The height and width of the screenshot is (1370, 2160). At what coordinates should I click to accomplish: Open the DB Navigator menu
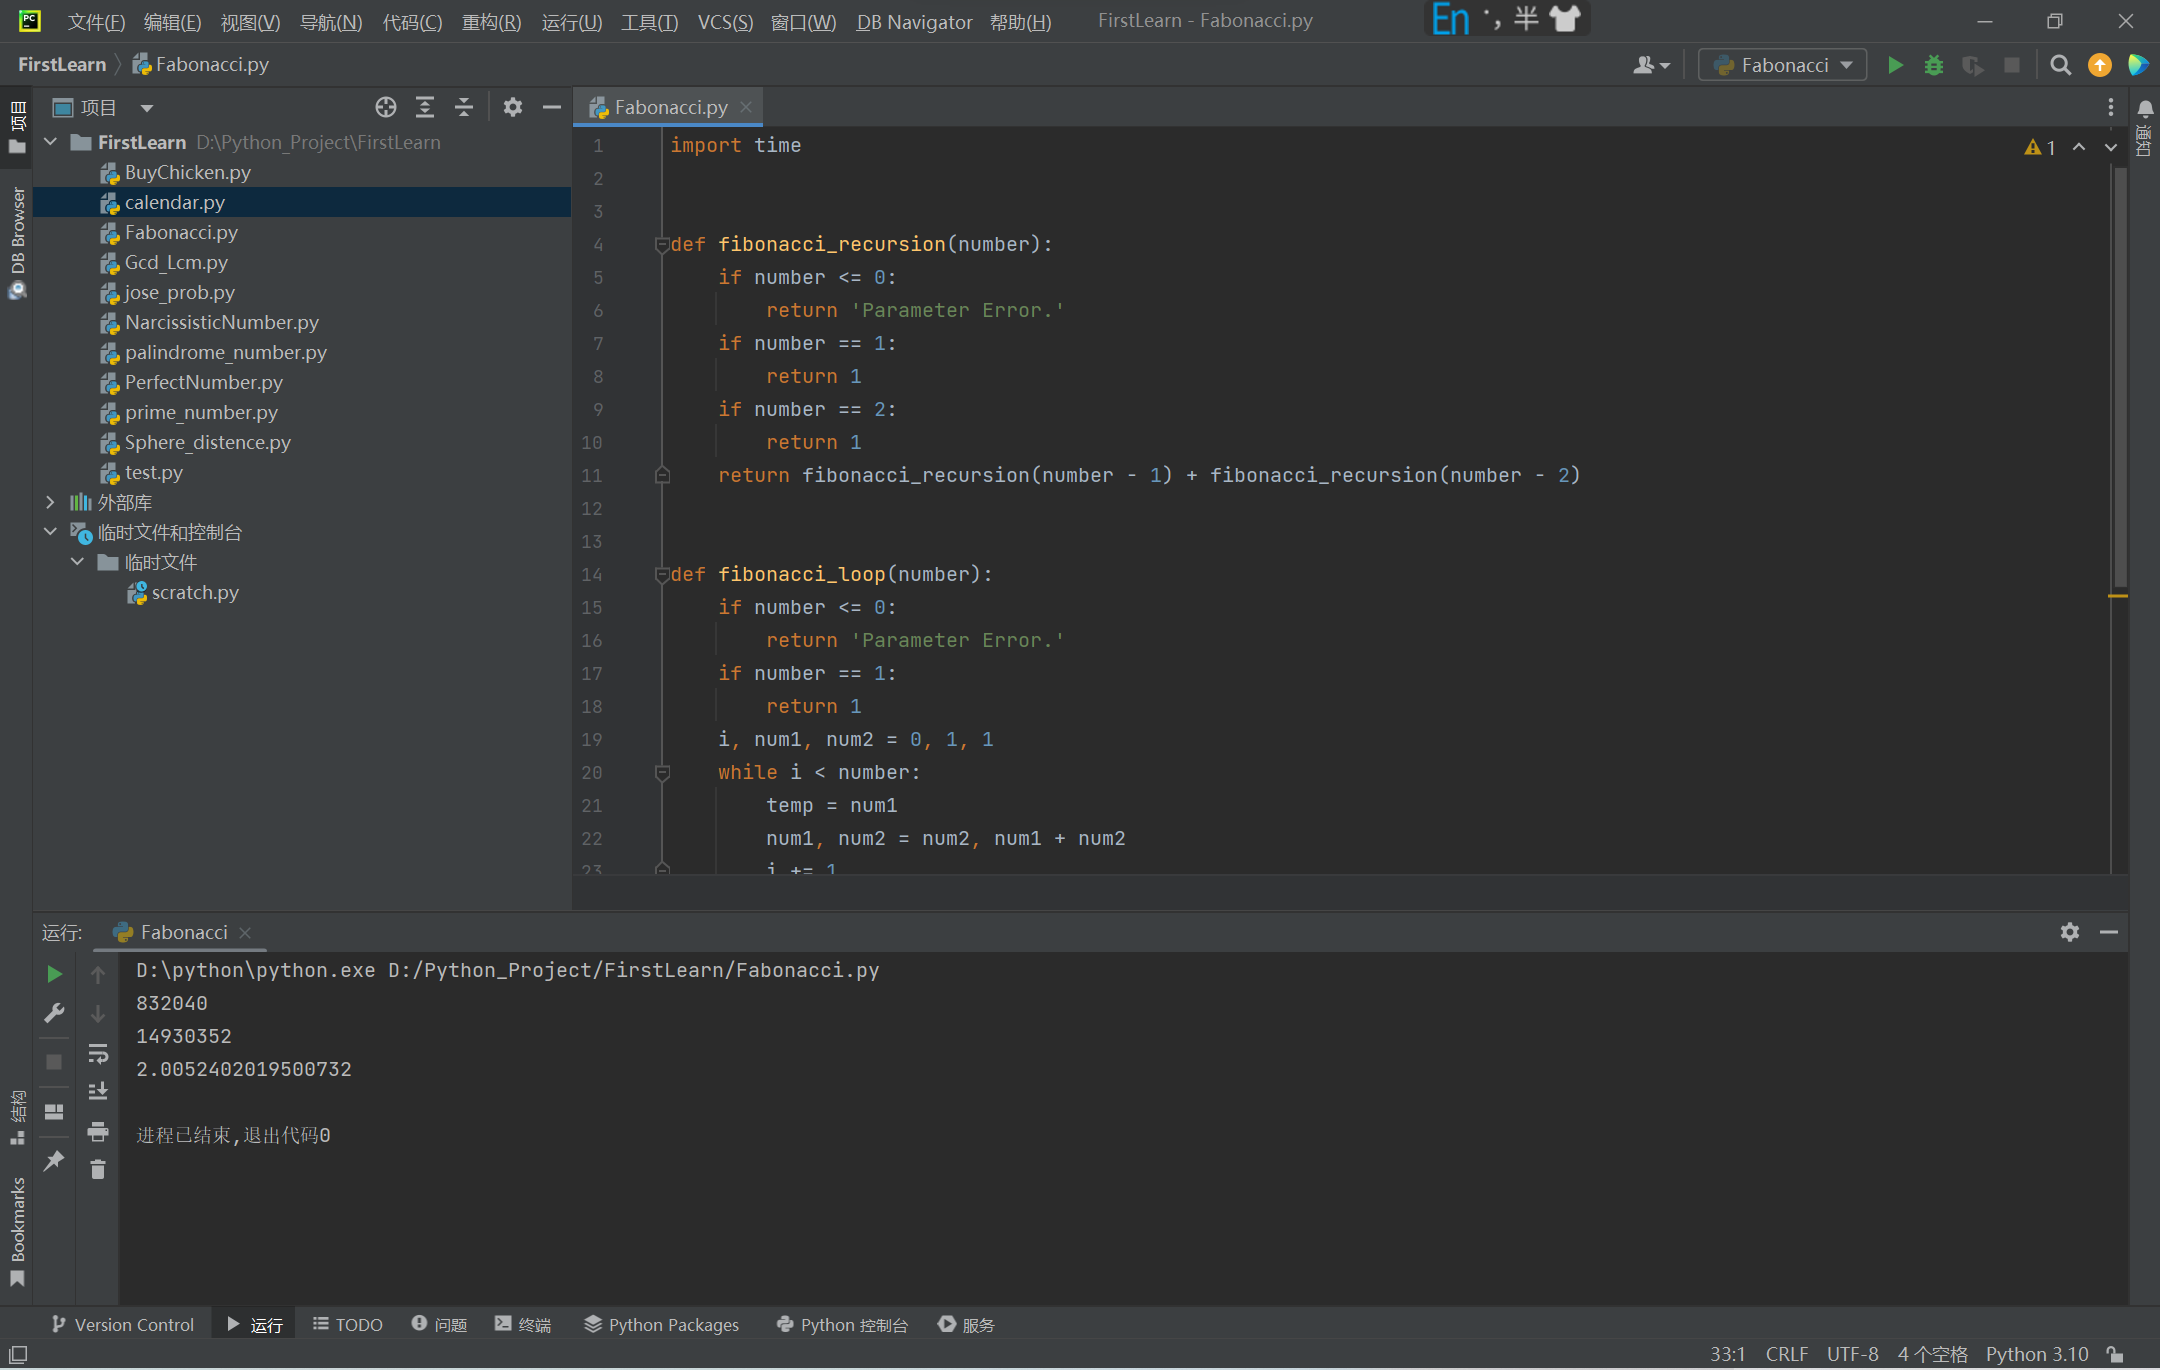[914, 22]
